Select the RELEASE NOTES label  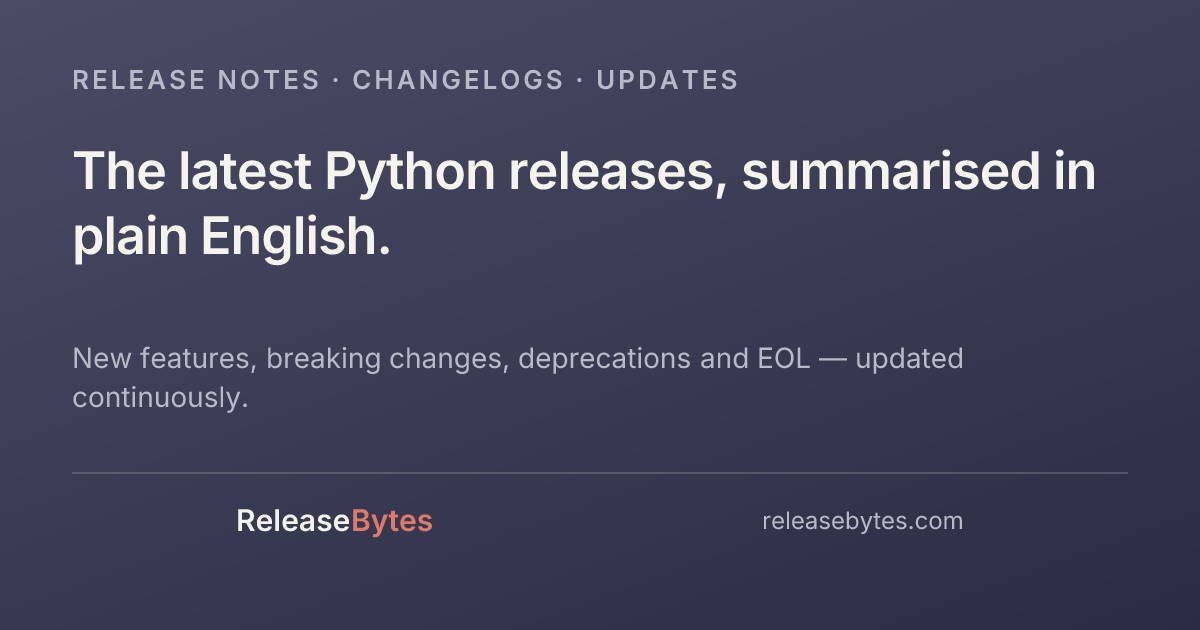point(196,80)
